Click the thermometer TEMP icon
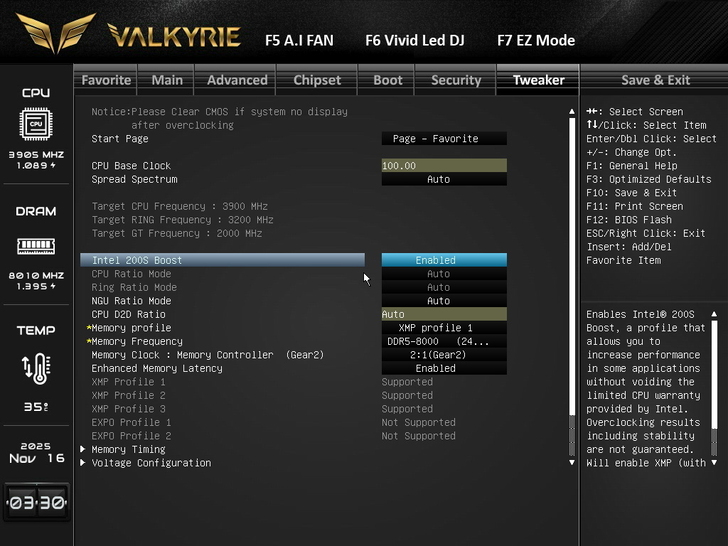 click(36, 369)
